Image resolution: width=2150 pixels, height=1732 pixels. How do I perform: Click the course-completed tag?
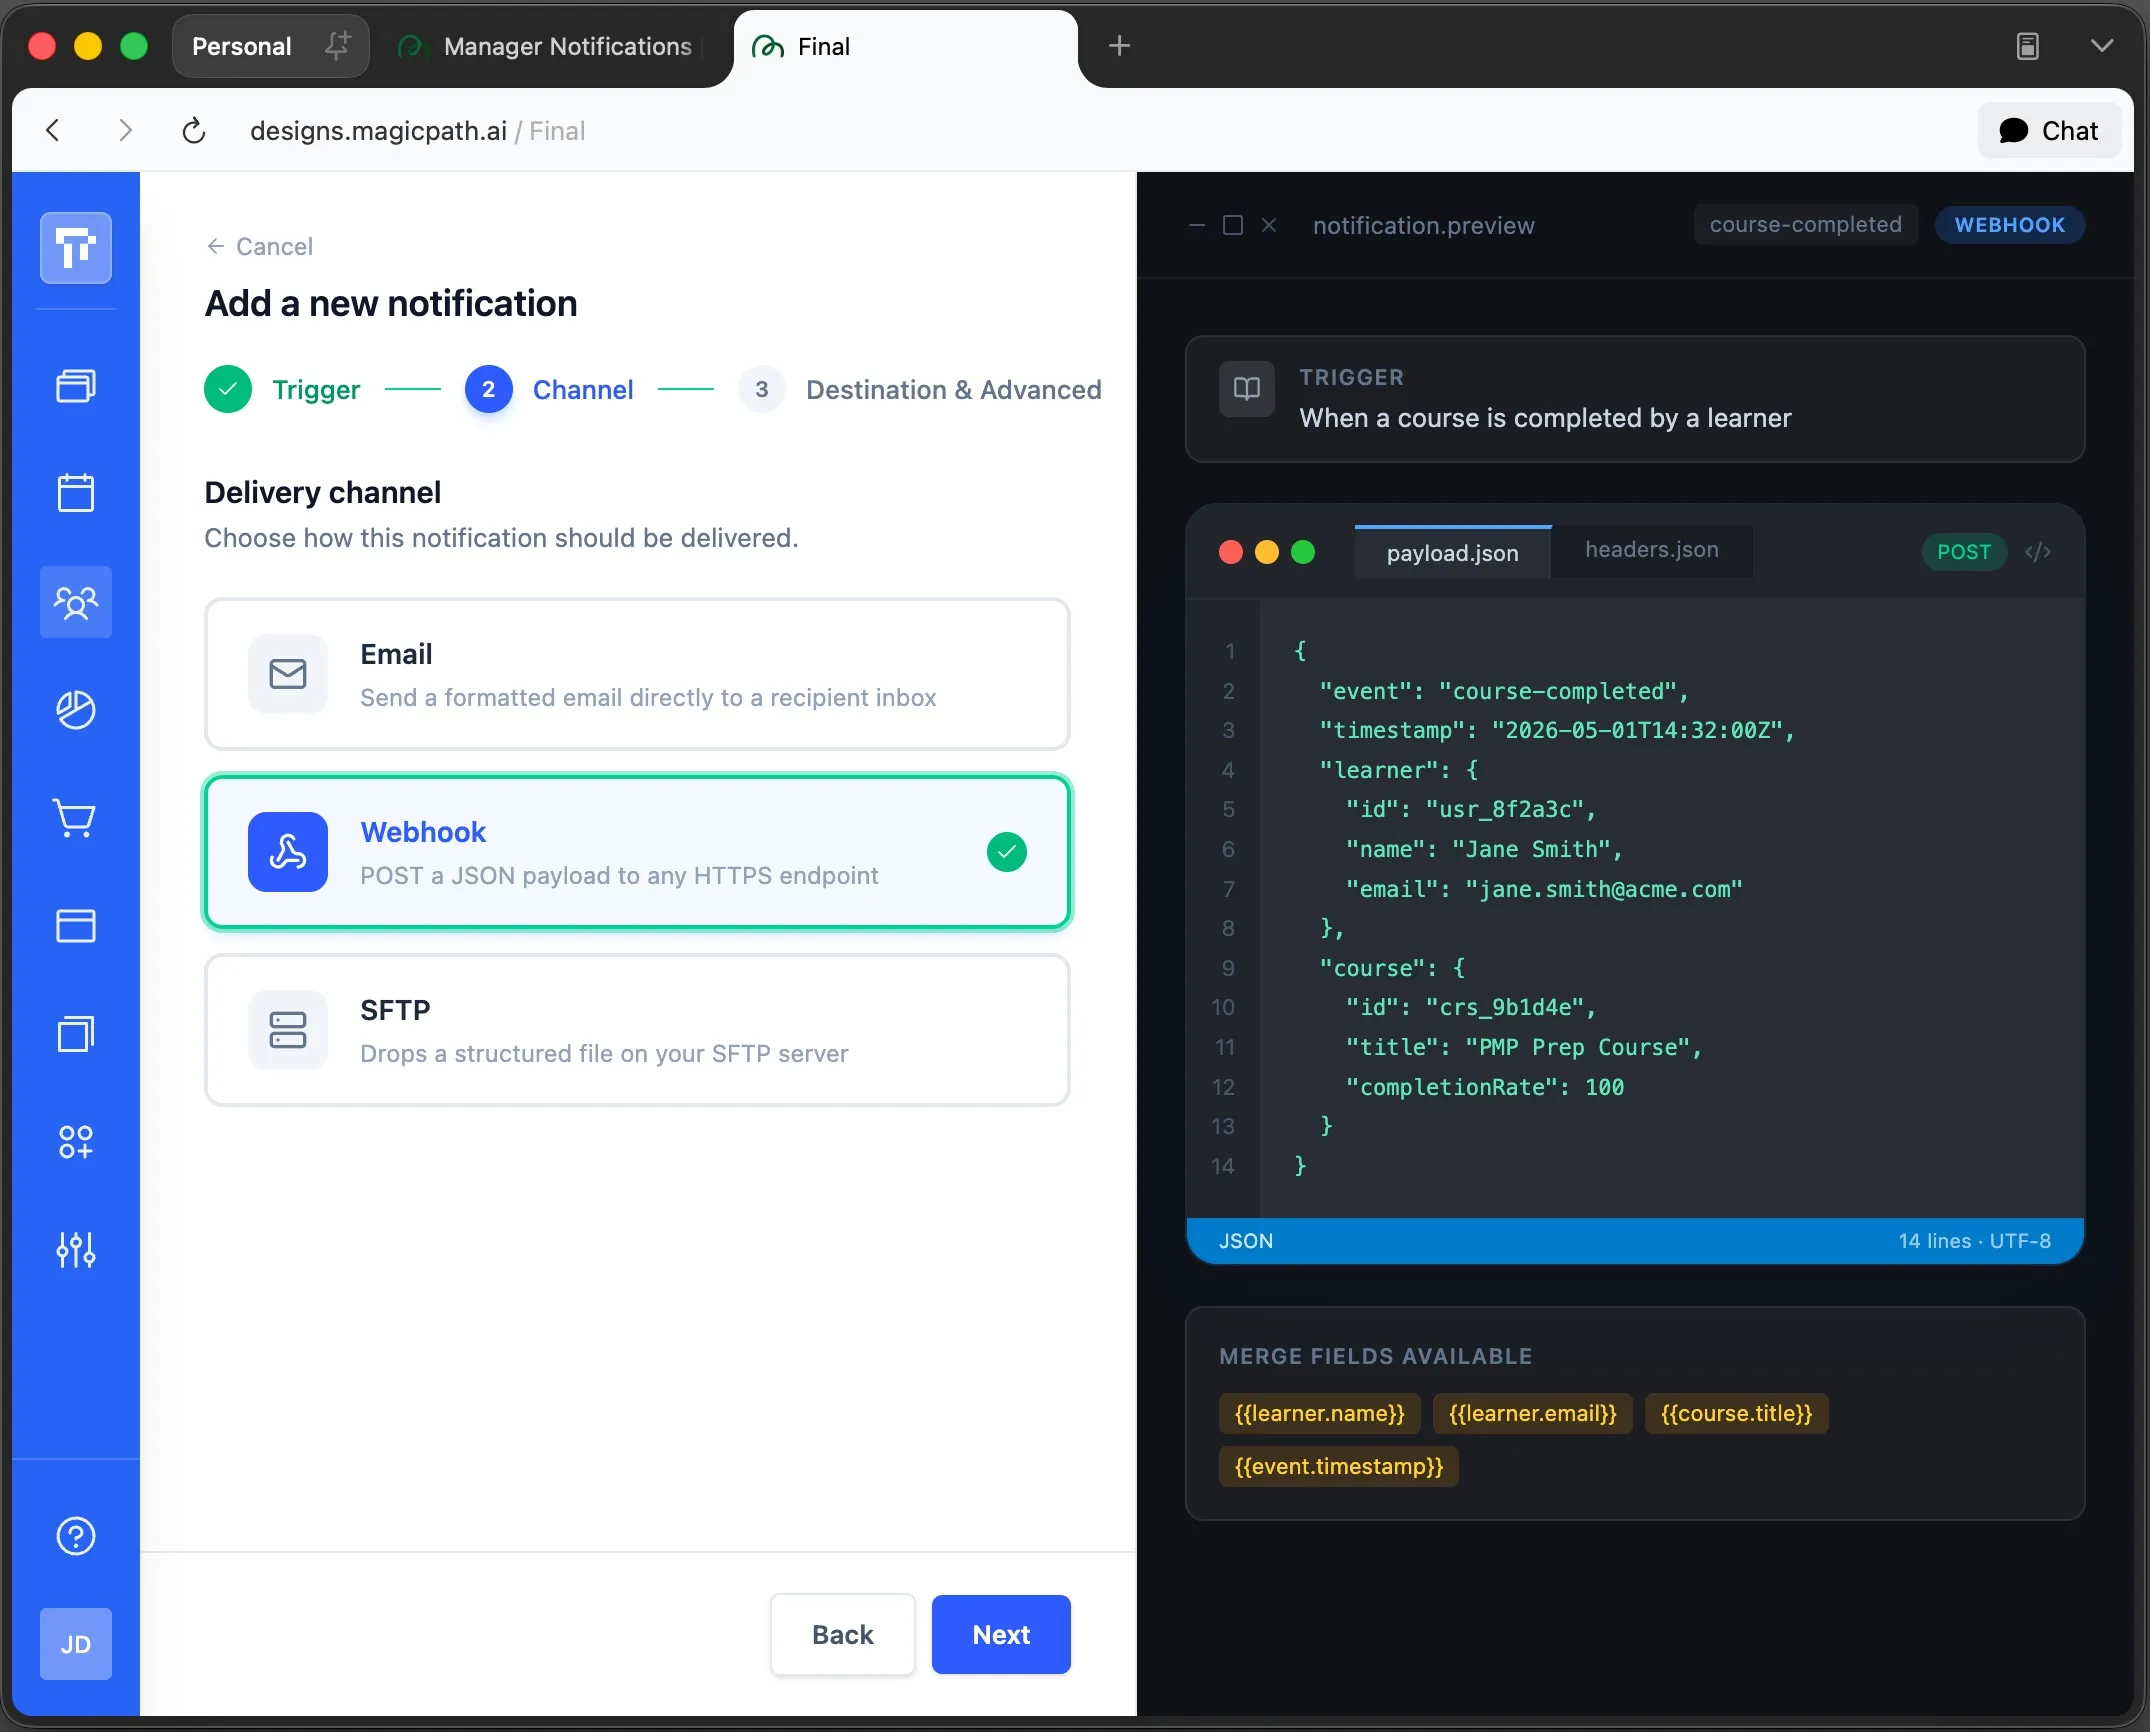[1805, 225]
